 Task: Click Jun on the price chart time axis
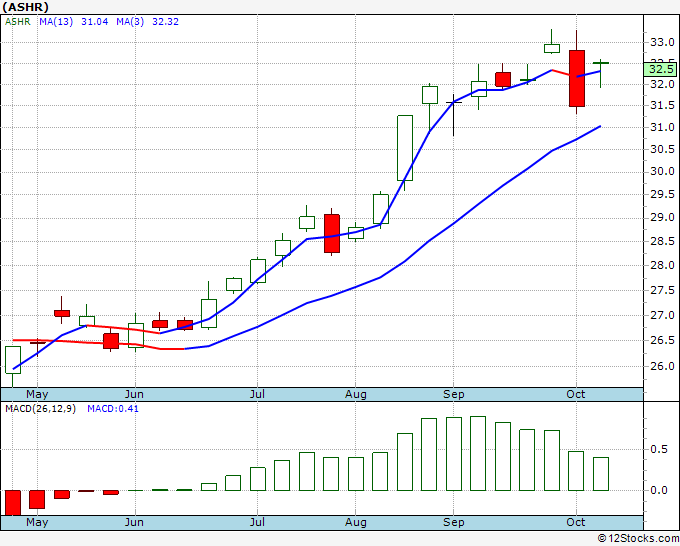(134, 395)
